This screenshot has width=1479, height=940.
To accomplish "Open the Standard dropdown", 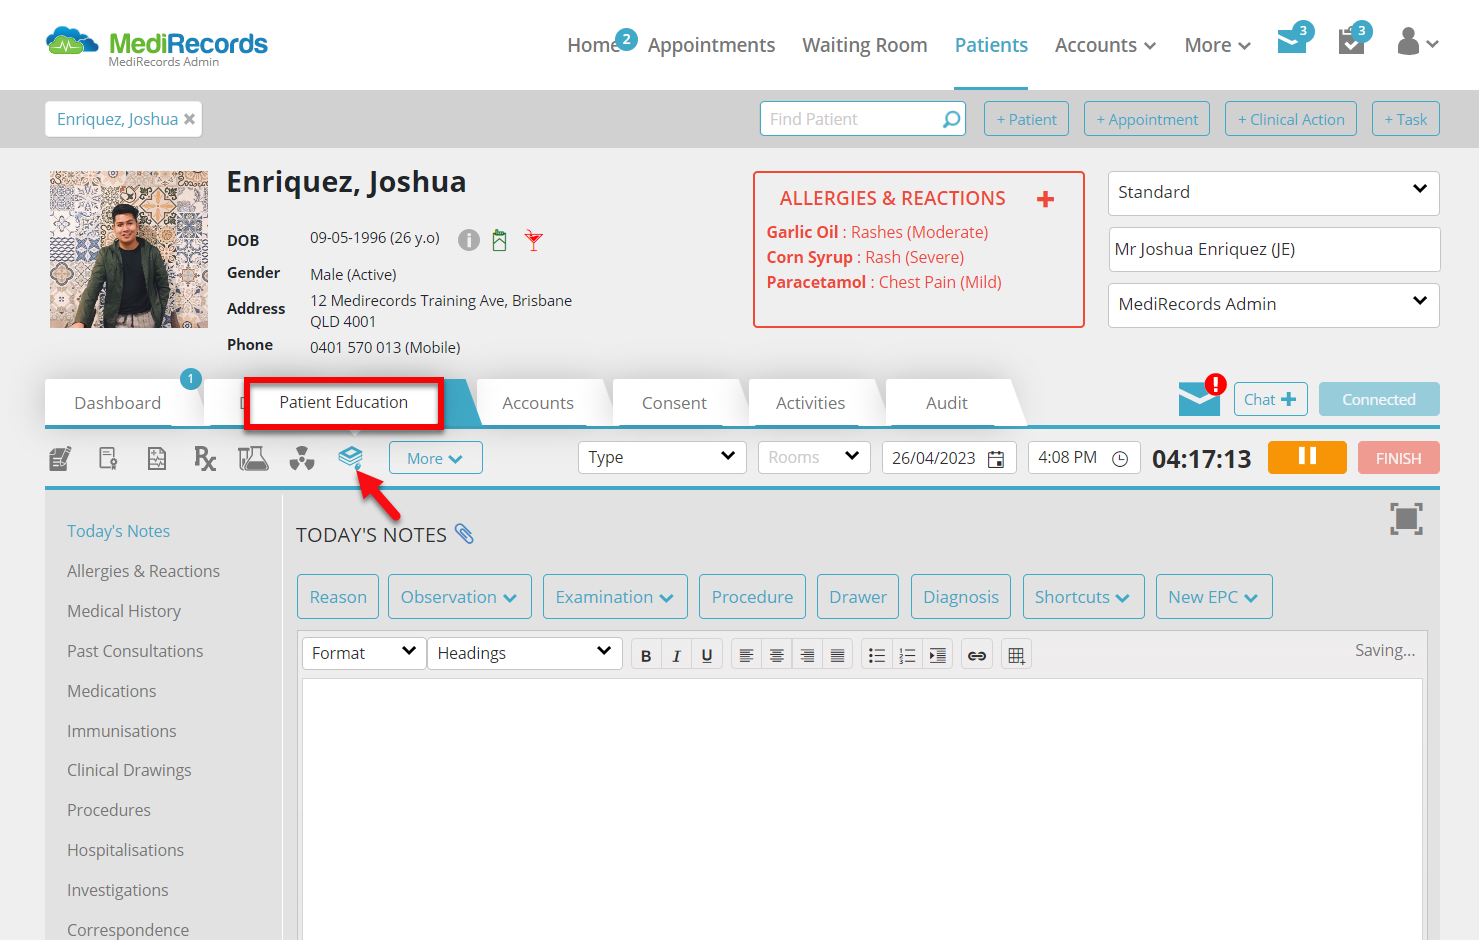I will [x=1273, y=193].
